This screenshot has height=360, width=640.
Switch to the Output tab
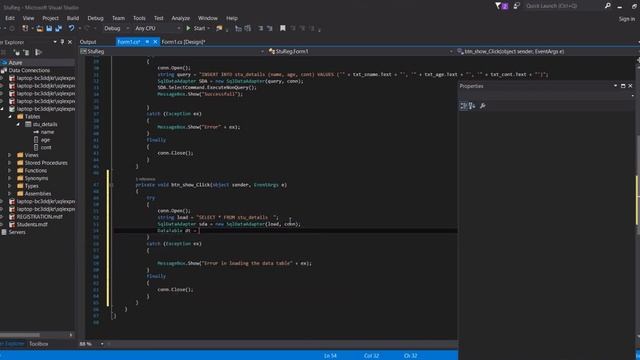[x=88, y=42]
